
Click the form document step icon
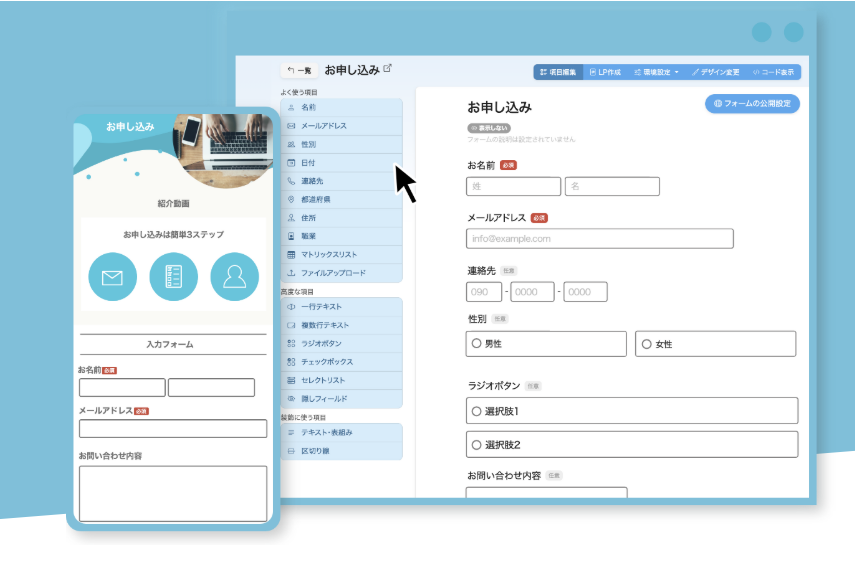click(173, 277)
